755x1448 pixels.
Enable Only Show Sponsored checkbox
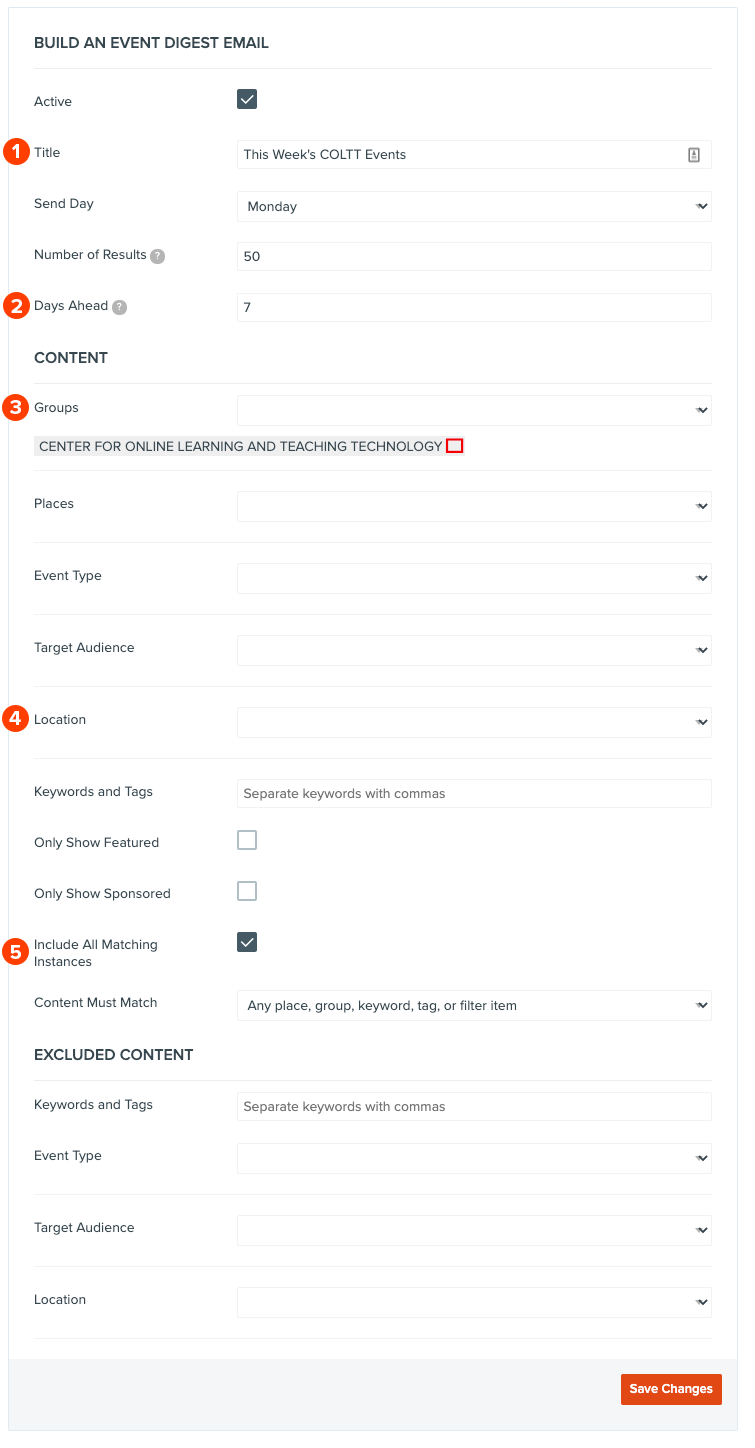click(x=247, y=891)
